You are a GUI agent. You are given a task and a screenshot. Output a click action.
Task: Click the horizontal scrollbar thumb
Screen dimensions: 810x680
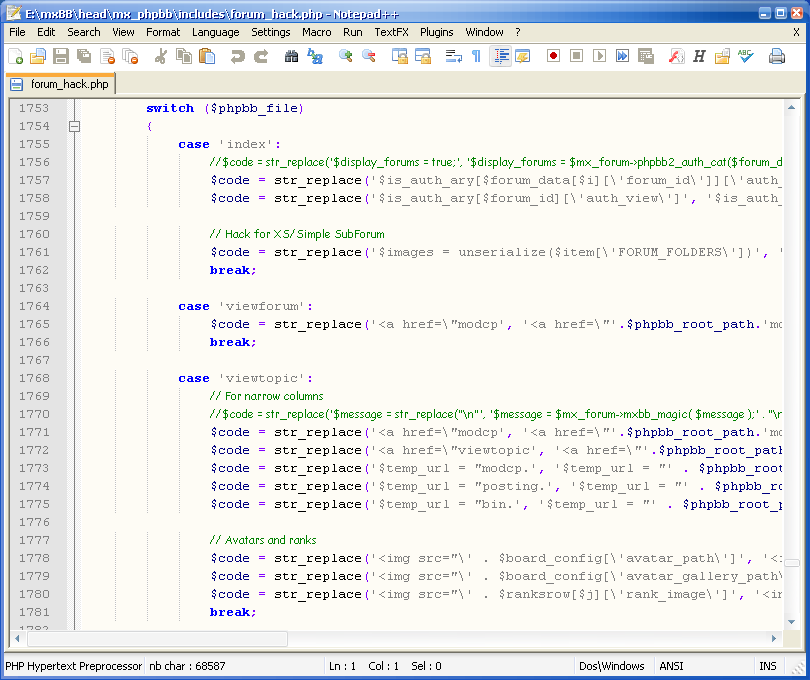pos(157,639)
